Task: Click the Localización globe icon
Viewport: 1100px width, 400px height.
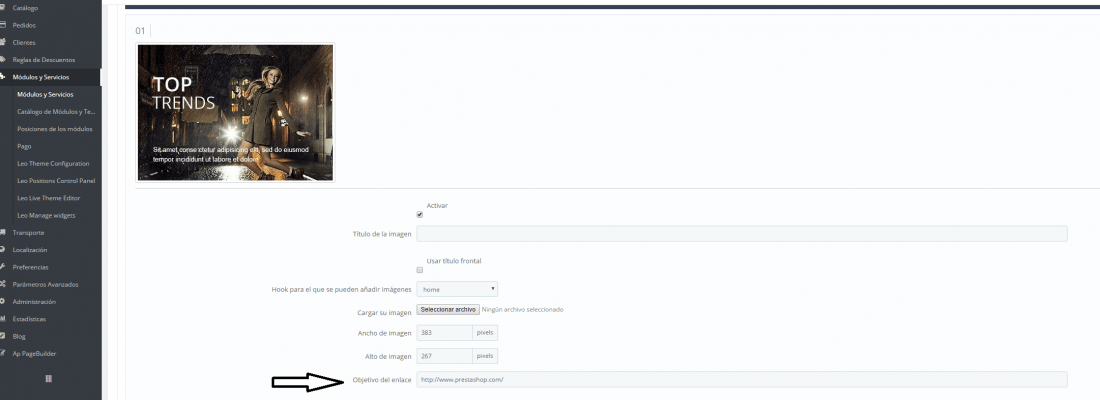Action: pos(3,250)
